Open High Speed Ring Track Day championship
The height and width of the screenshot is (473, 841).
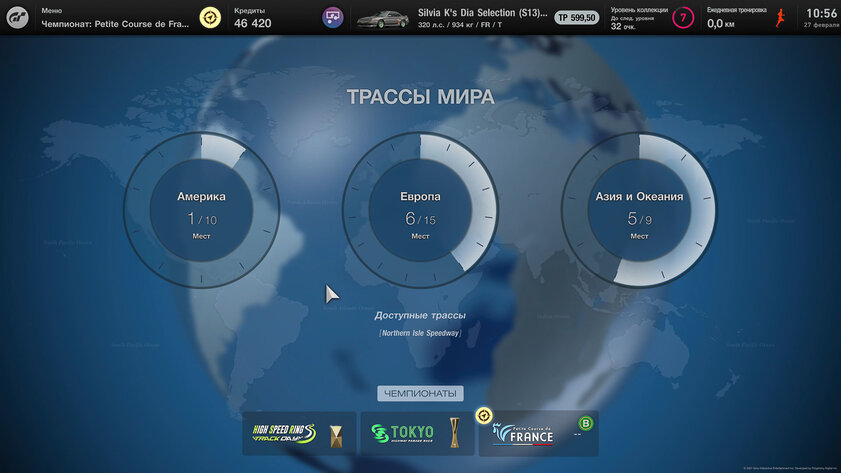pos(299,434)
